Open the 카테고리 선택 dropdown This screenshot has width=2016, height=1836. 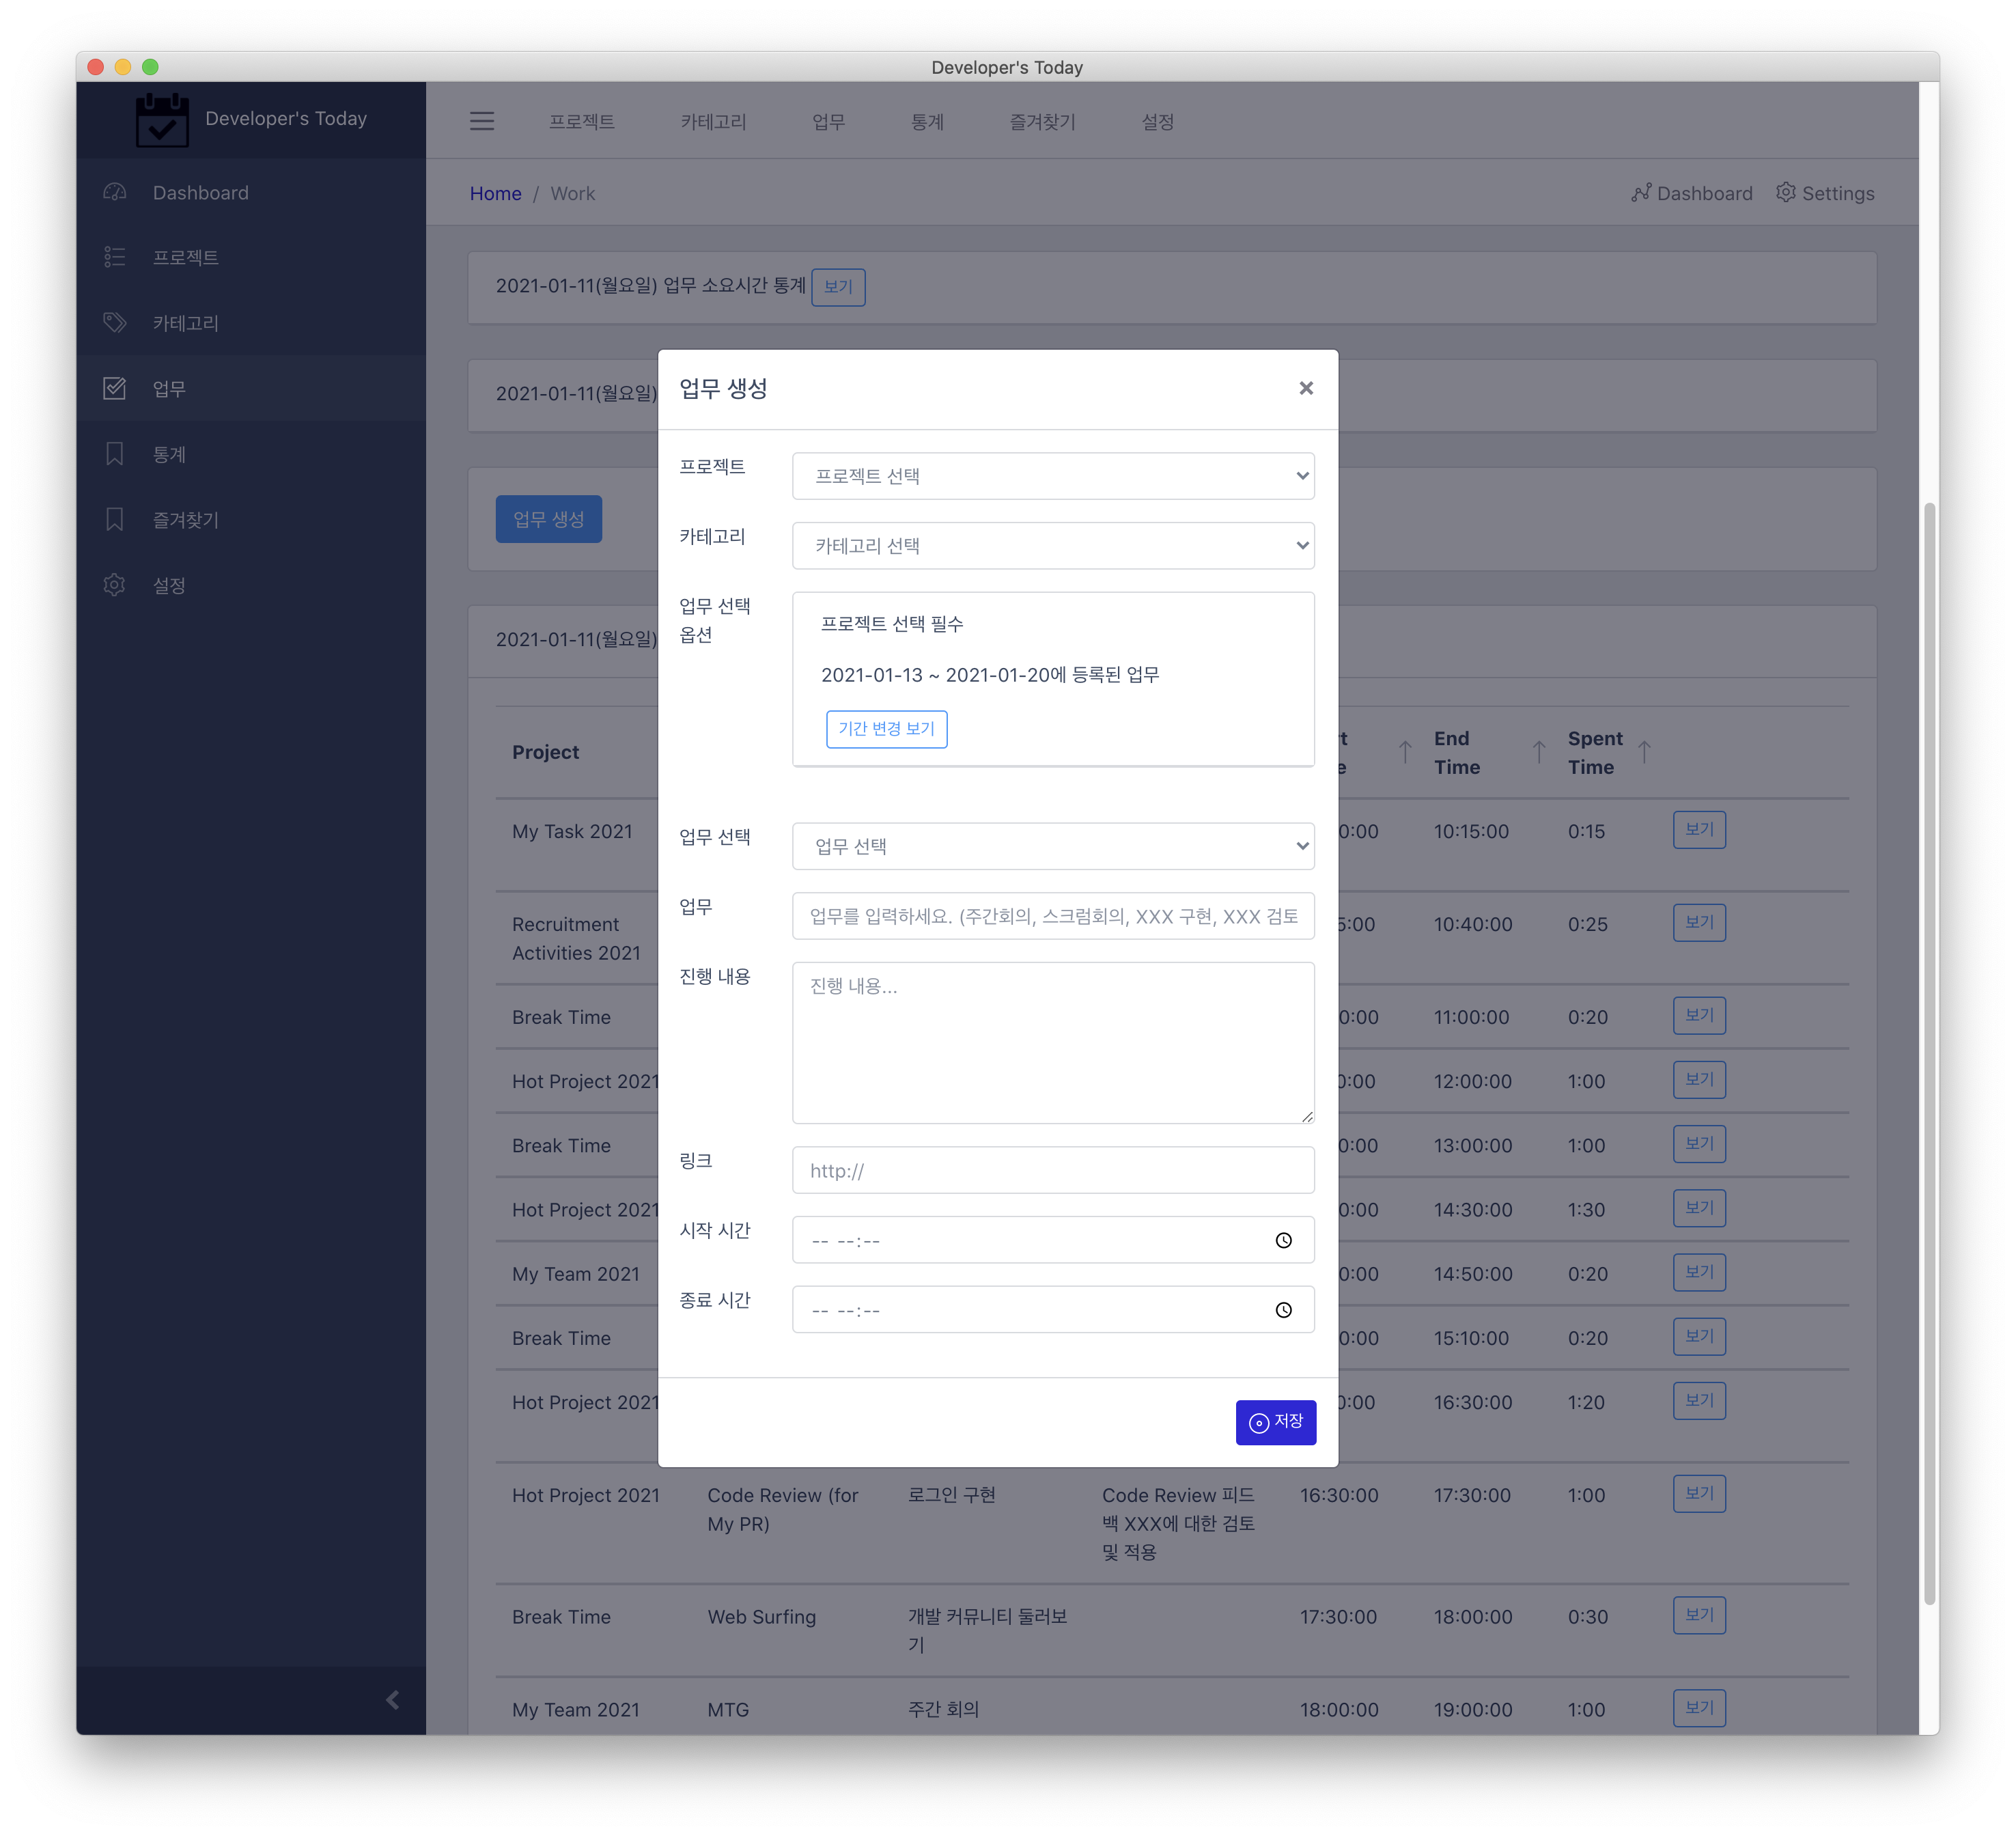coord(1053,546)
